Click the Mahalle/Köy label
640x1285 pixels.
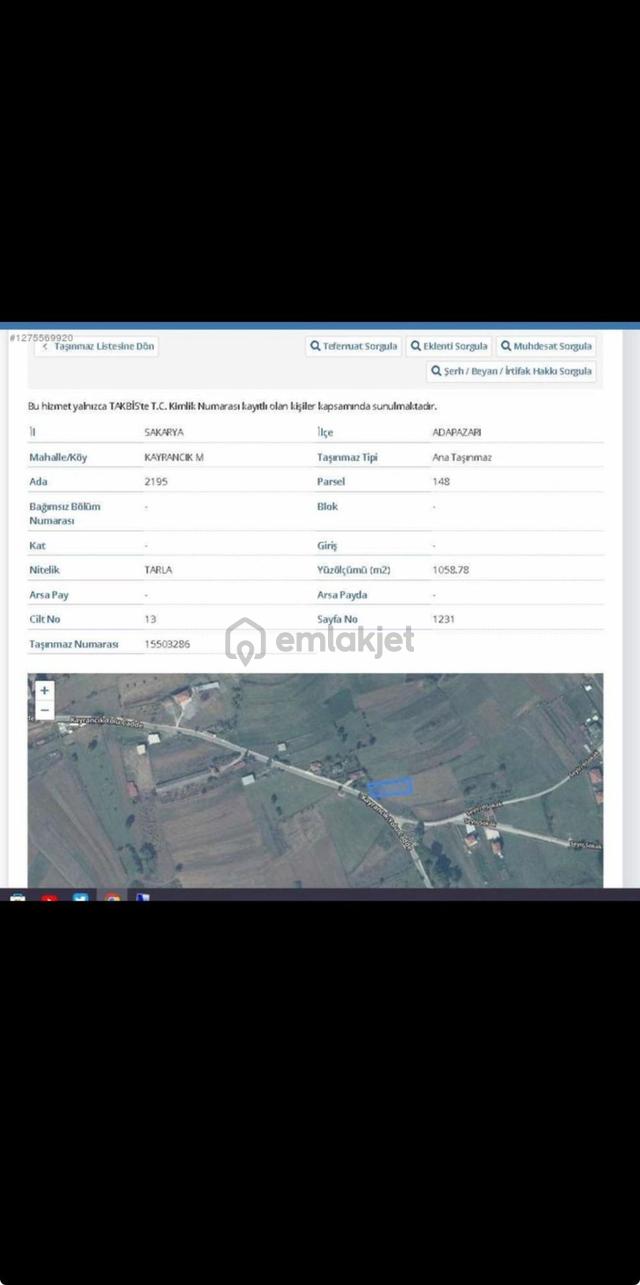point(59,457)
